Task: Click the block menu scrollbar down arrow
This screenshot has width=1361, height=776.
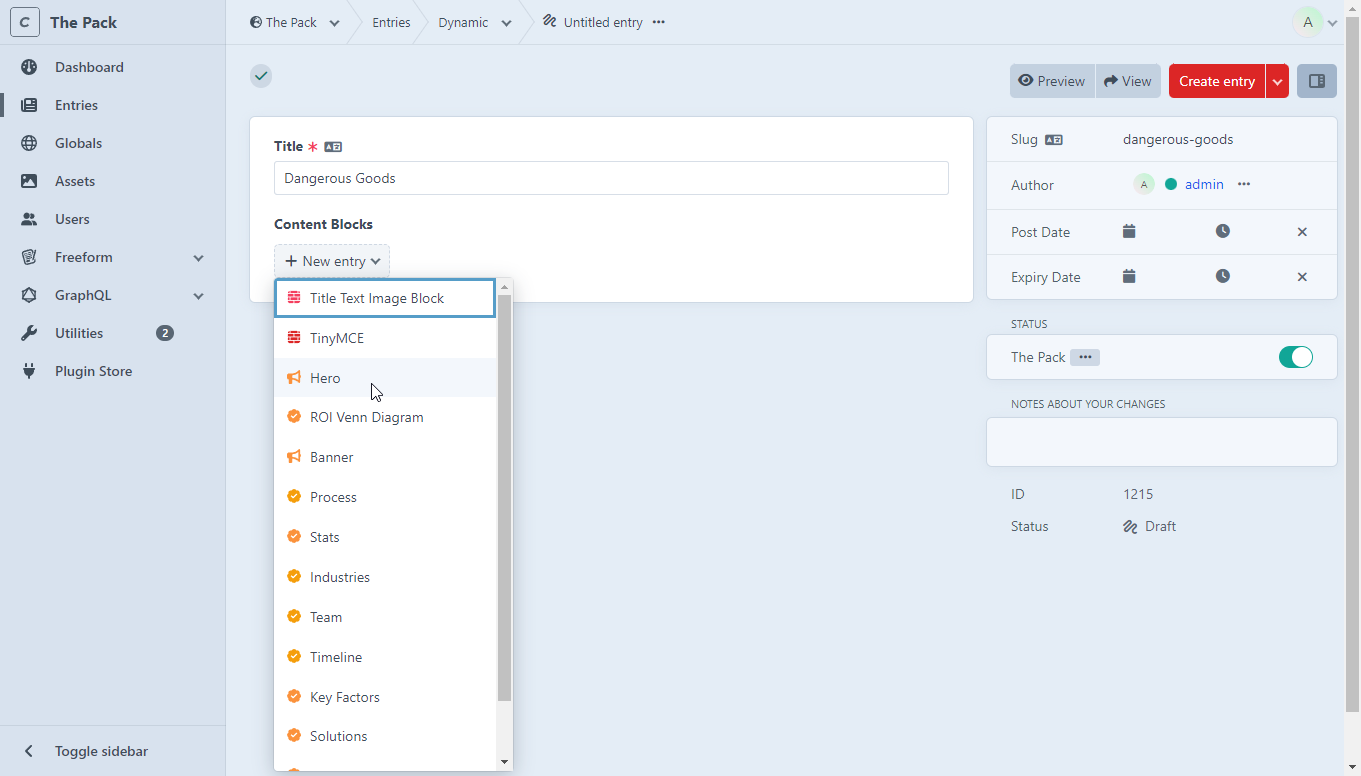Action: 504,762
